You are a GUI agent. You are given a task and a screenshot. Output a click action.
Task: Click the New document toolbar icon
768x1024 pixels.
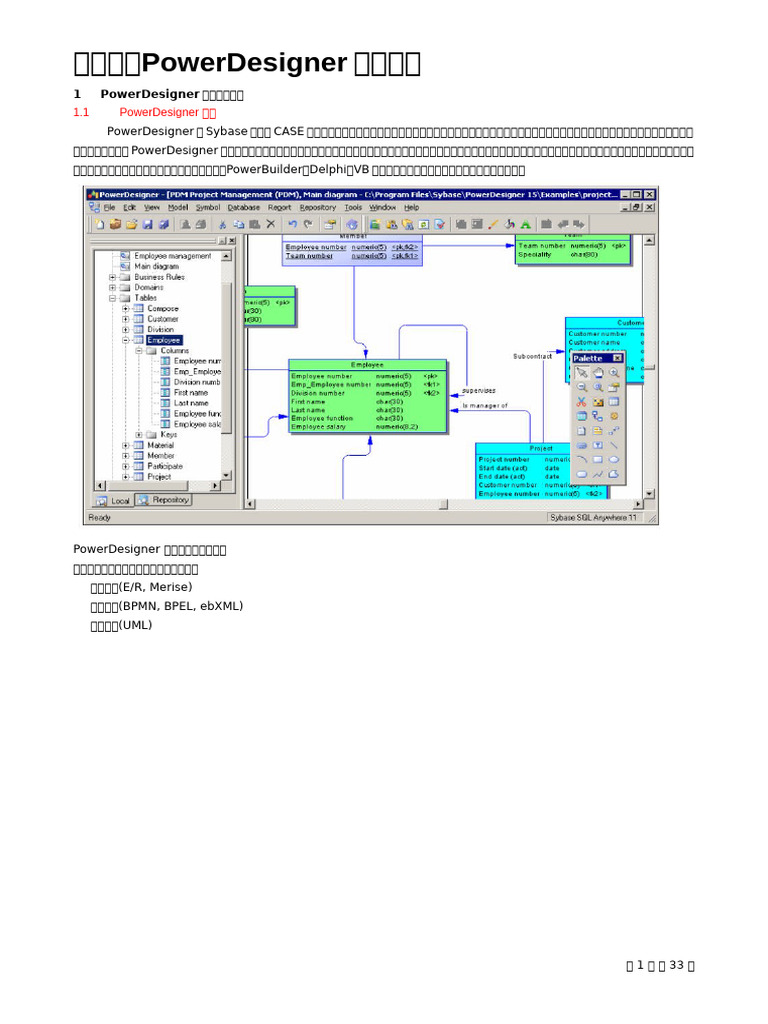click(x=99, y=224)
